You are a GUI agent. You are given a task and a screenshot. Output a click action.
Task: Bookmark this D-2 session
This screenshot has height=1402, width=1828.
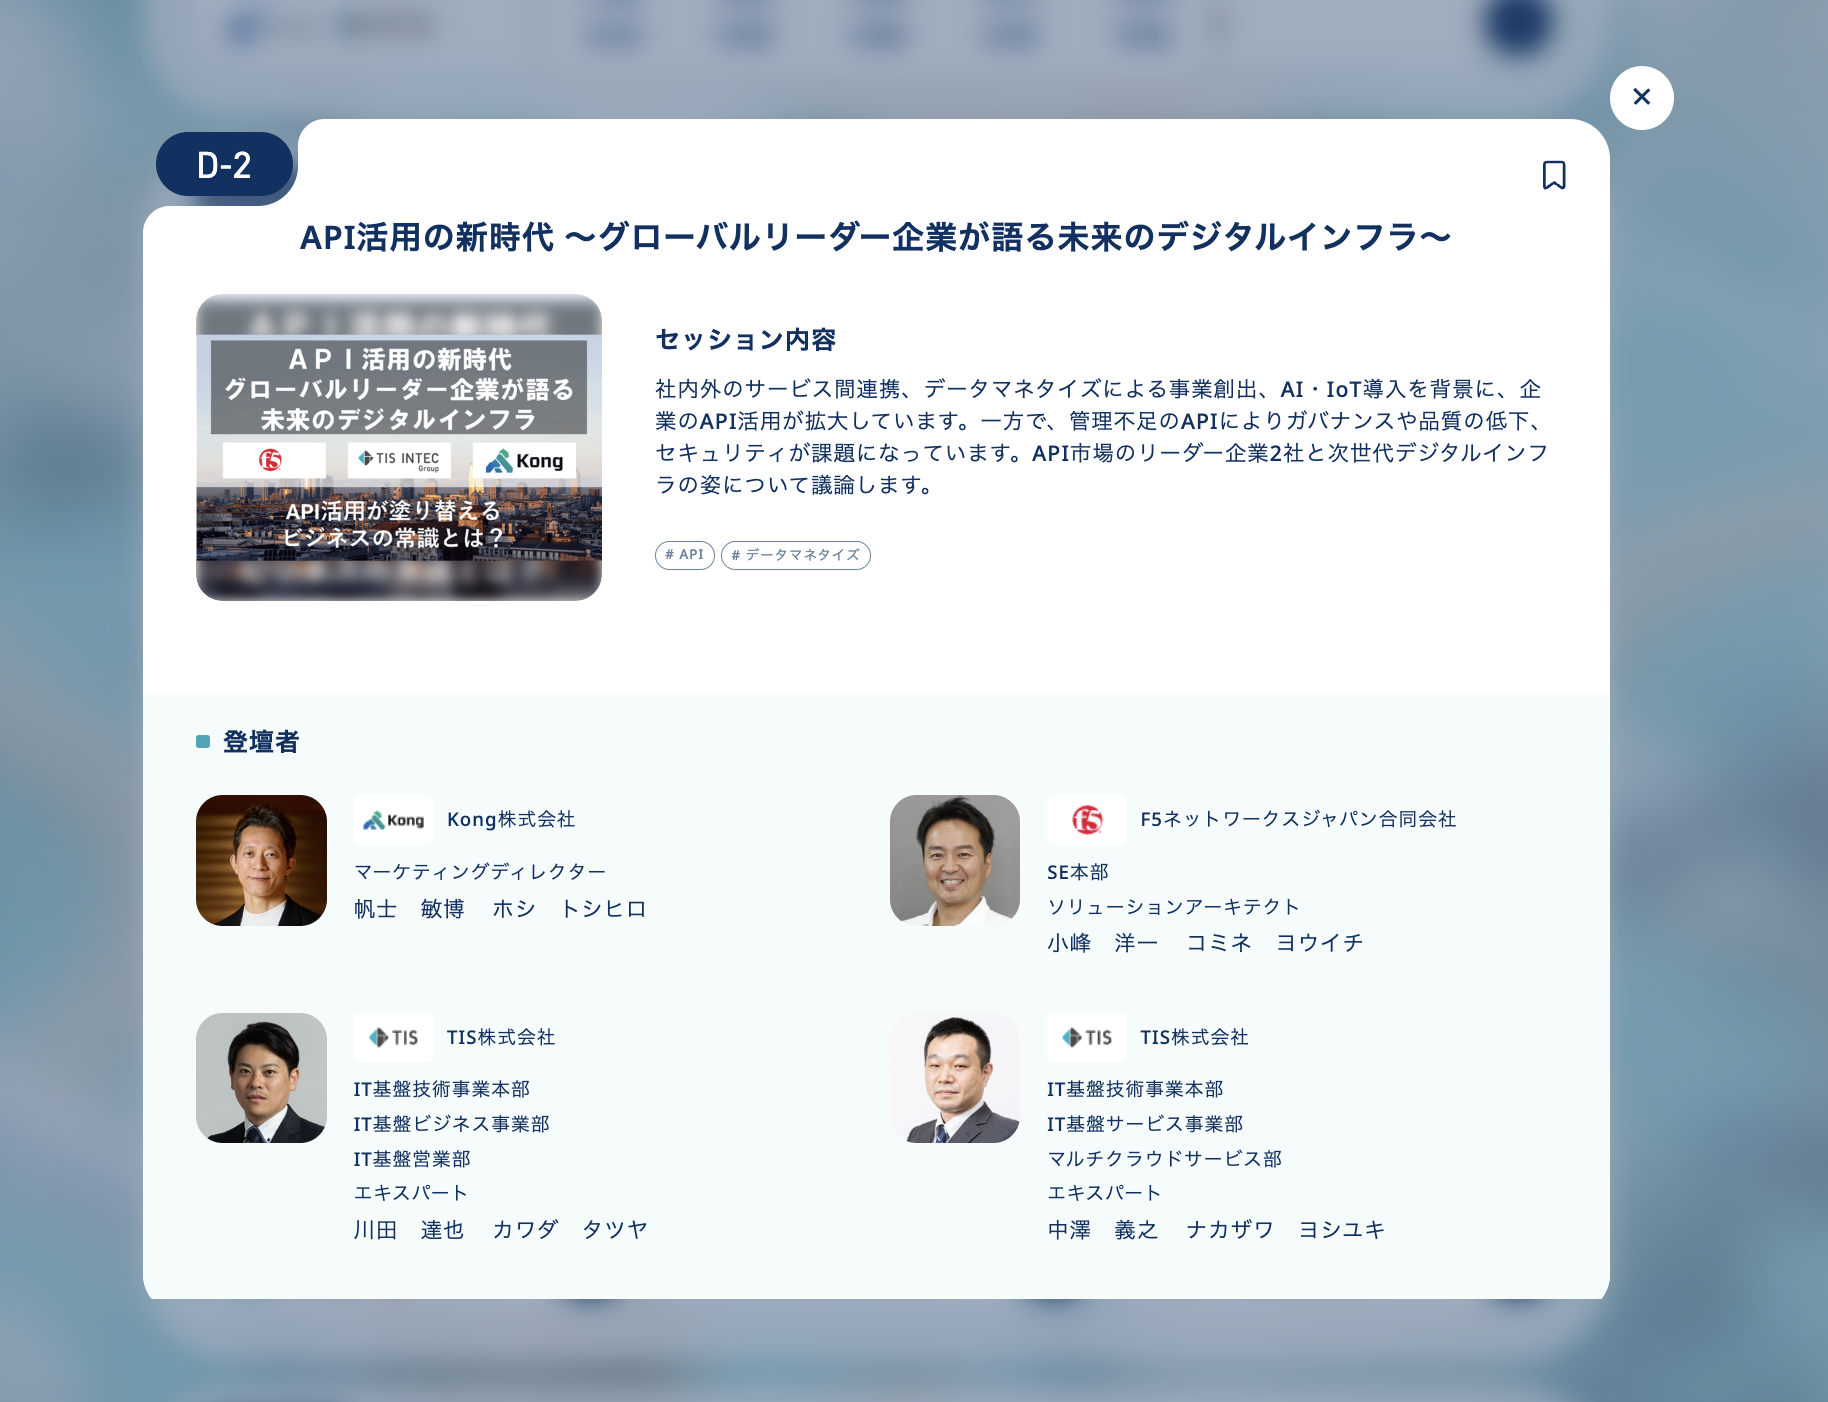point(1554,175)
